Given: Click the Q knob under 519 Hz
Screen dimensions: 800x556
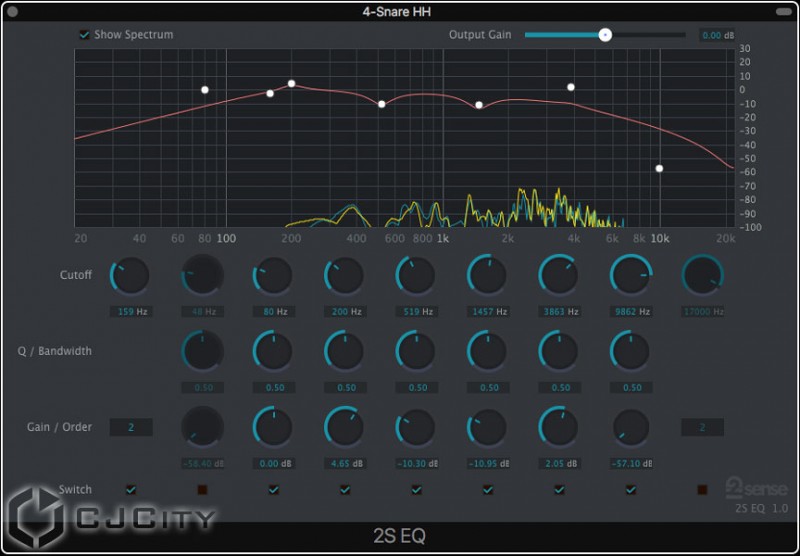Looking at the screenshot, I should [416, 351].
